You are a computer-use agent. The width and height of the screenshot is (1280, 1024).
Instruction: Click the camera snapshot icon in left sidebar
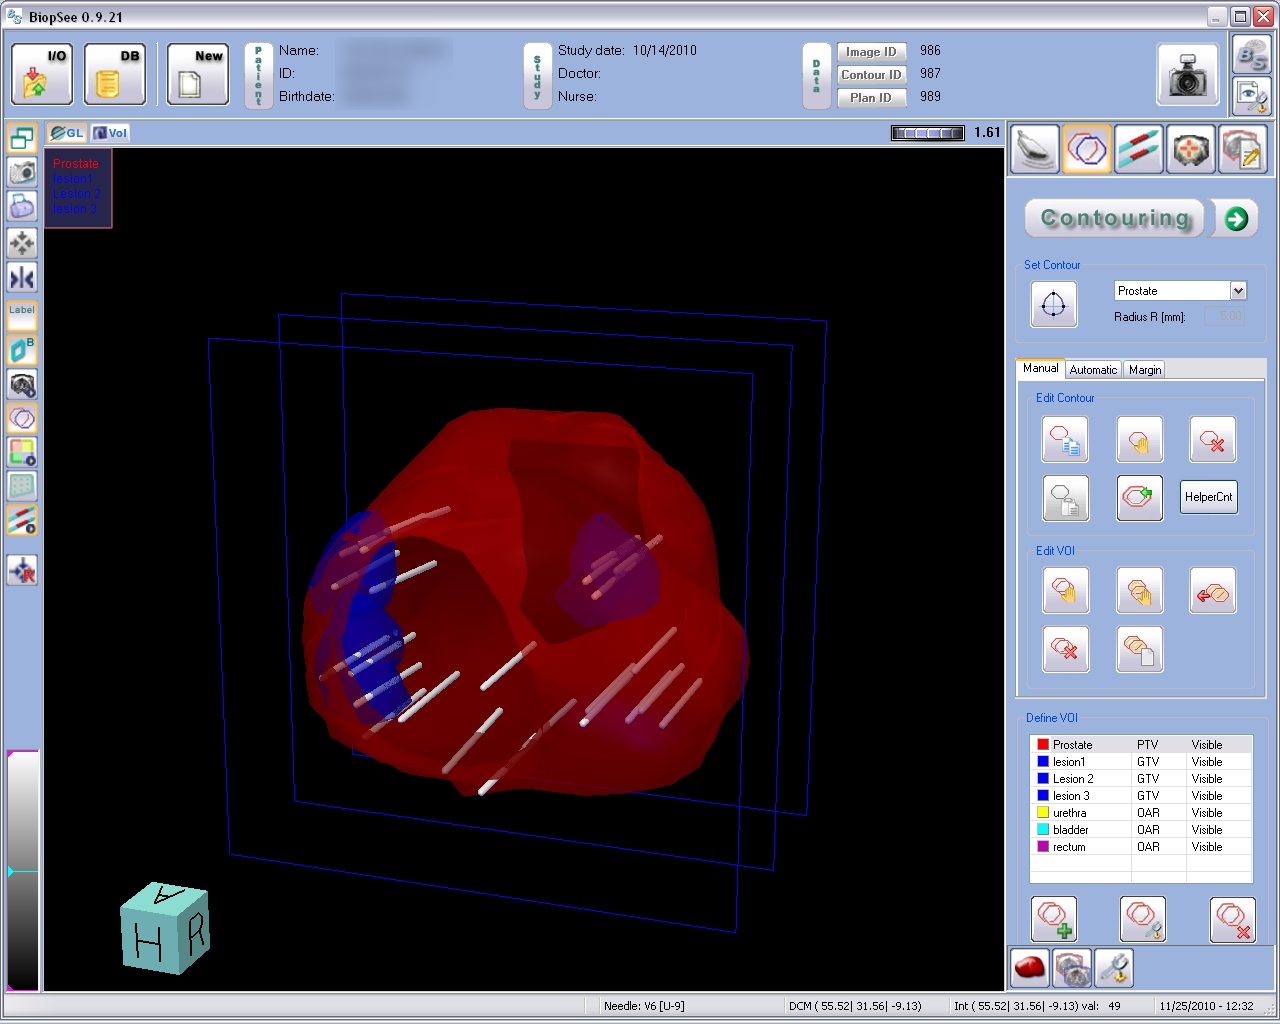(x=22, y=172)
